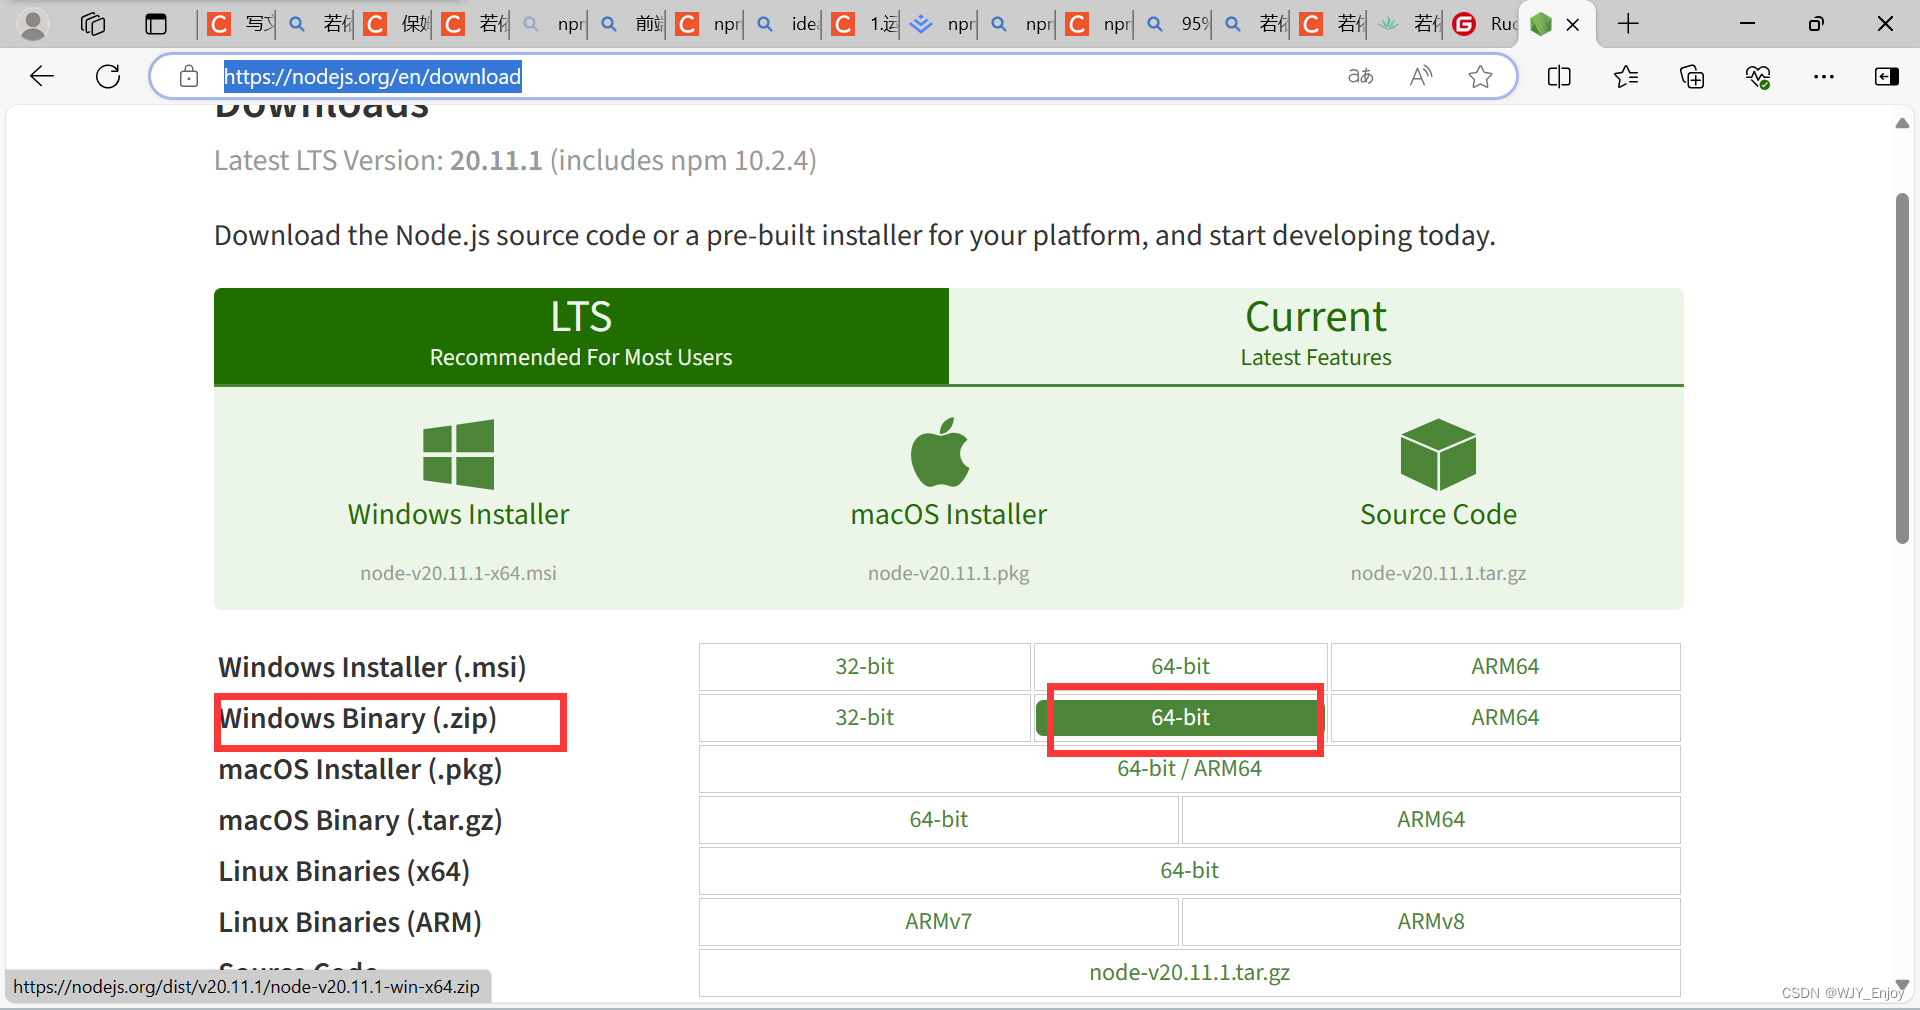
Task: Download Linux Binaries ARMv7
Action: [x=938, y=921]
